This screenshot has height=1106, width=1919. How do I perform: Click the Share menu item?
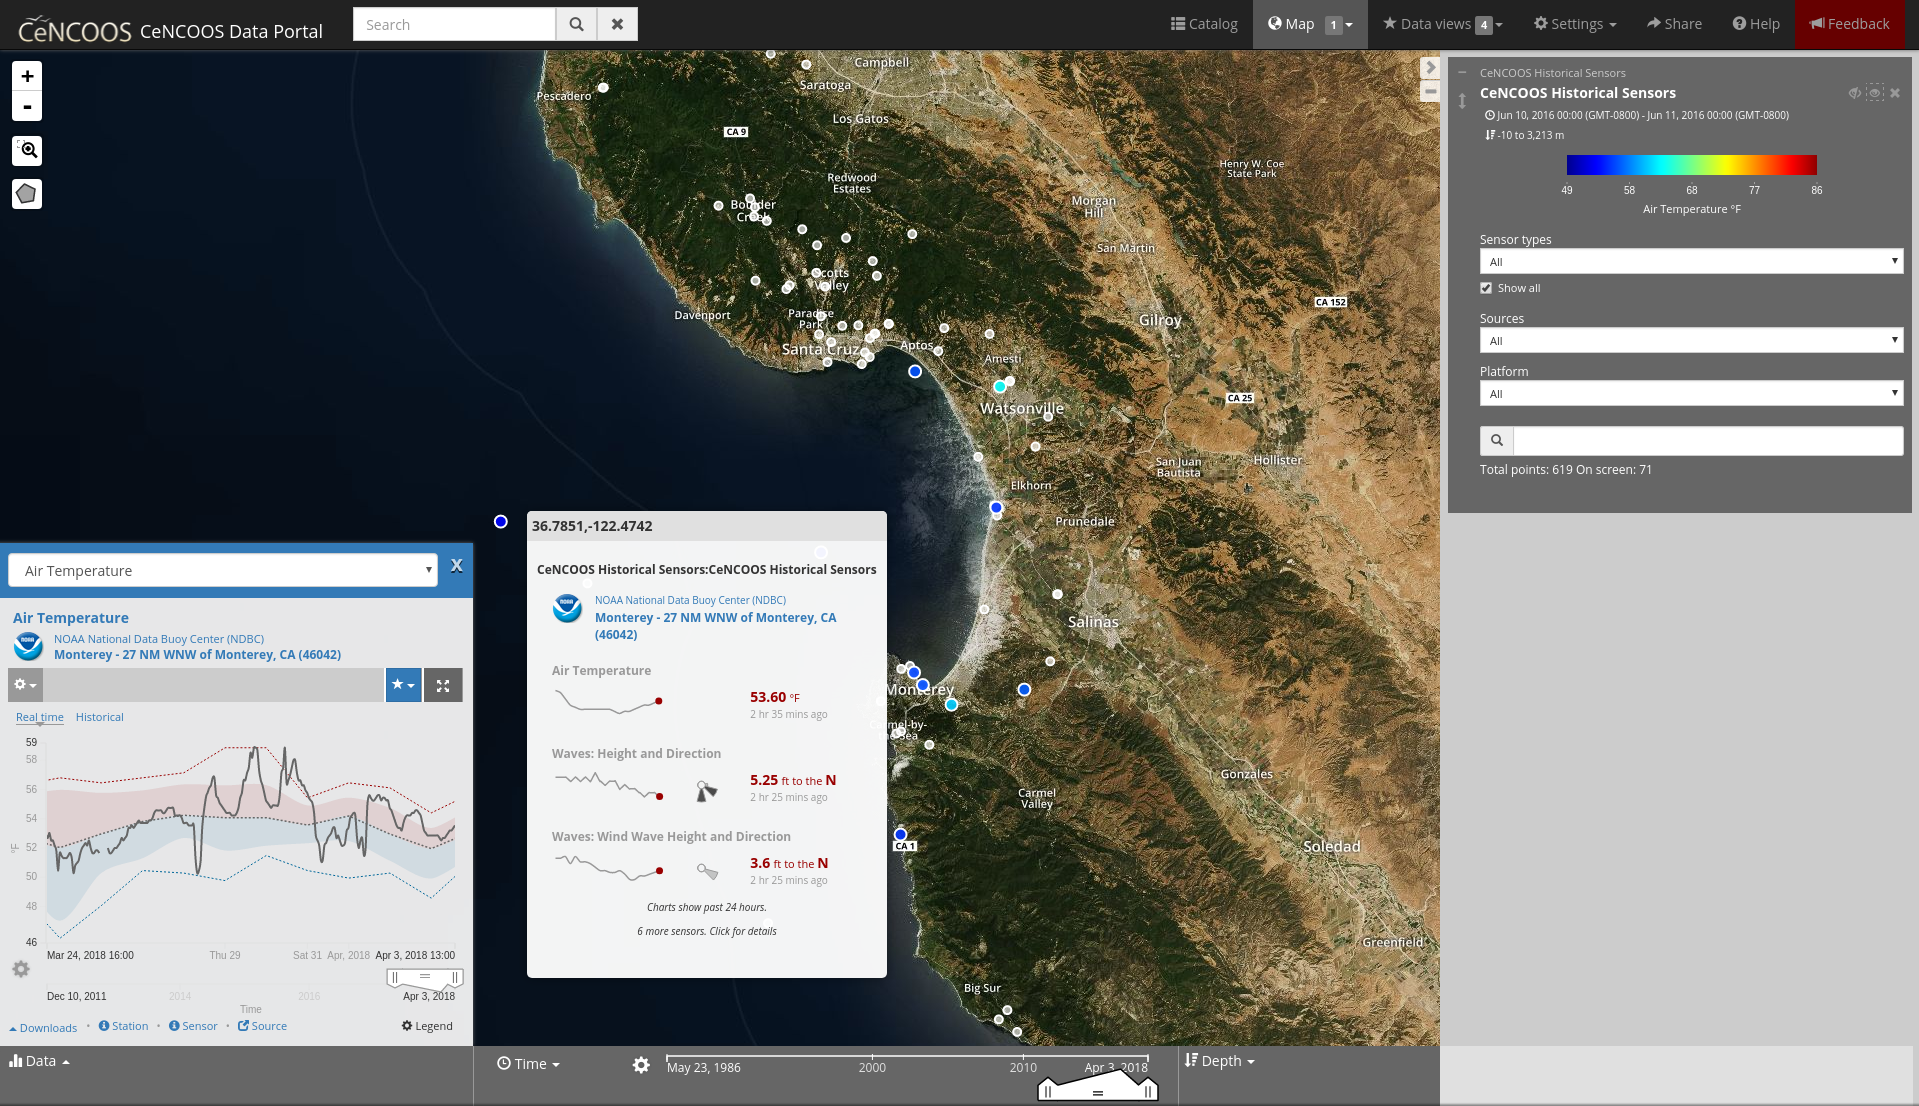pos(1674,24)
